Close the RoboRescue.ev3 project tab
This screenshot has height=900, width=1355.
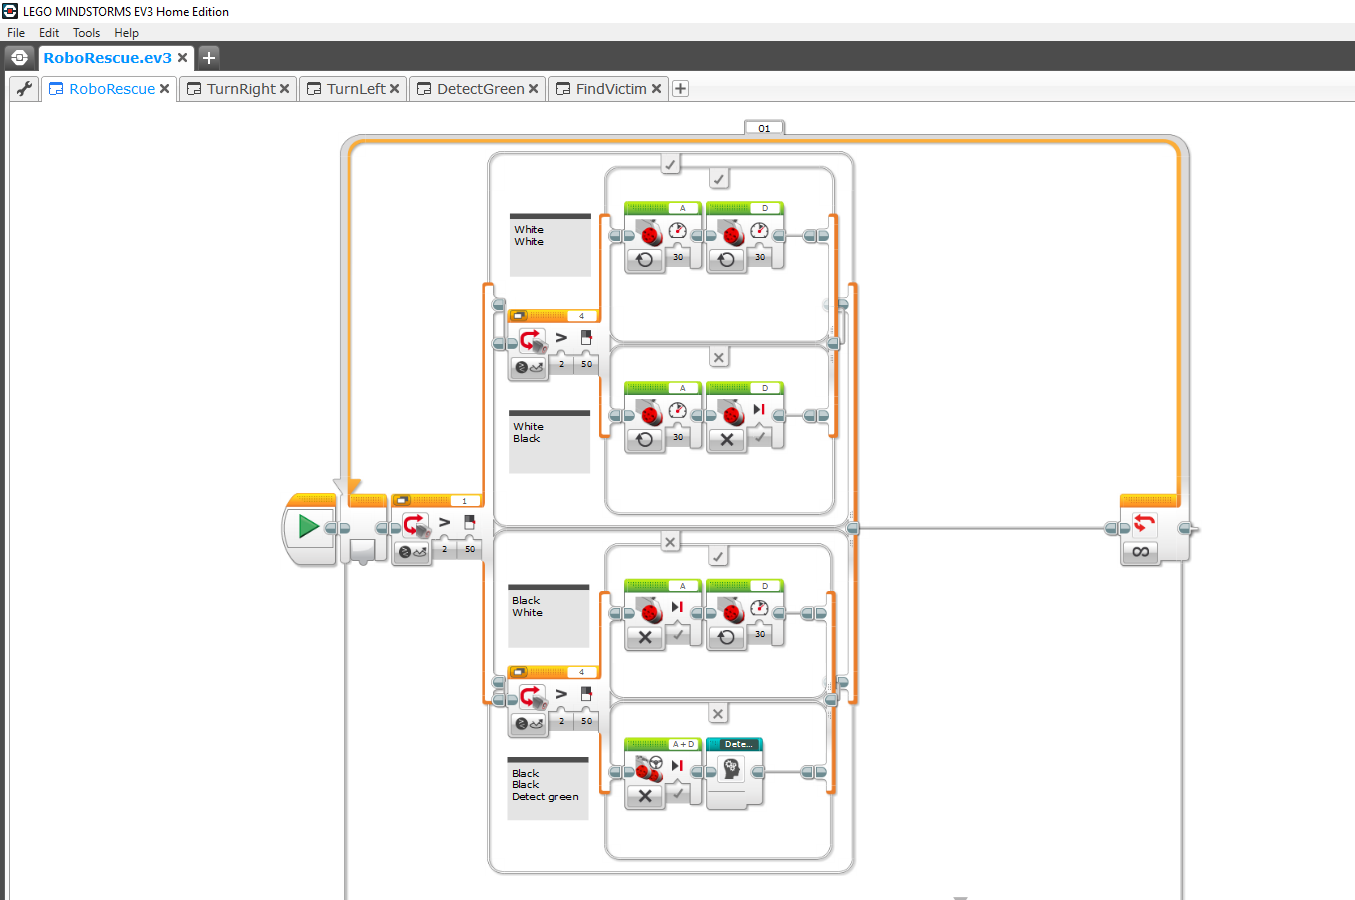pyautogui.click(x=182, y=58)
